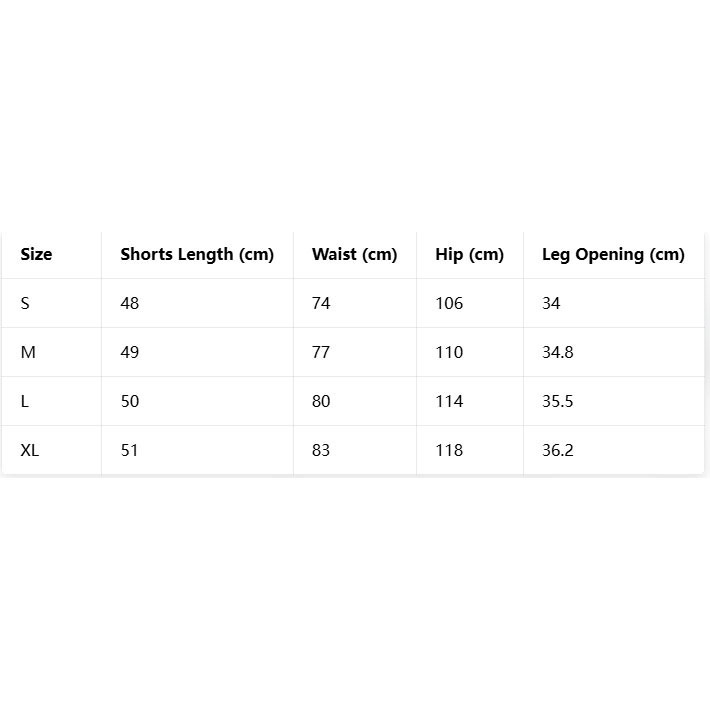This screenshot has height=710, width=710.
Task: Select leg opening value 35.5
Action: point(558,401)
